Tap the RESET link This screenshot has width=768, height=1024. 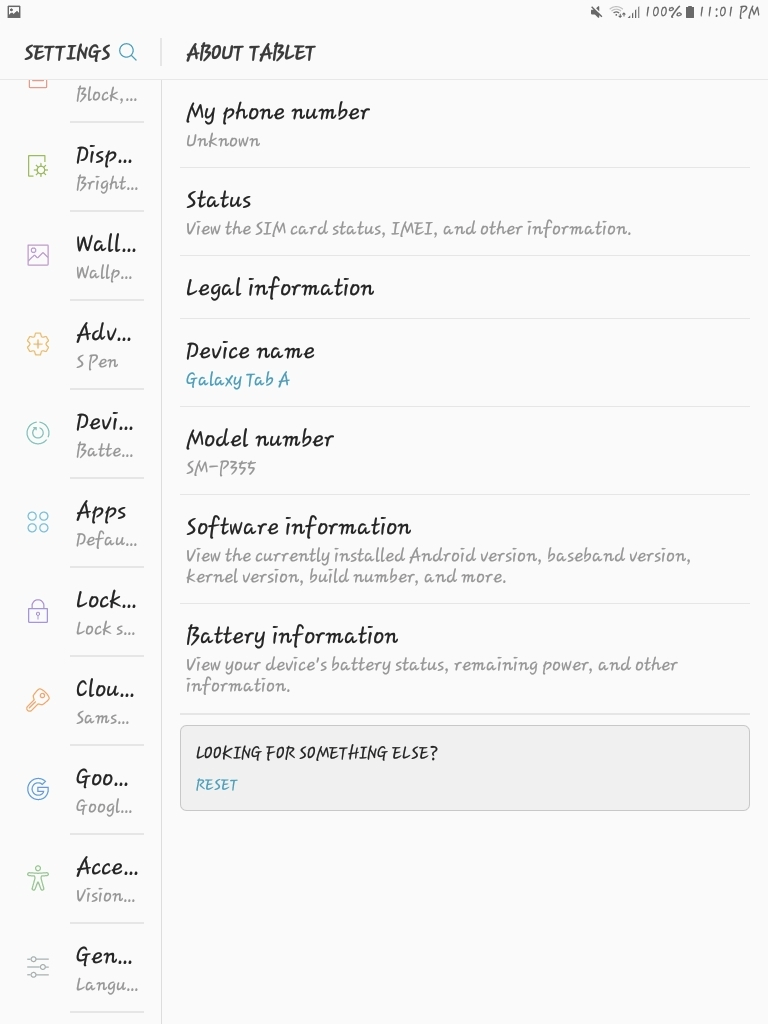point(216,785)
